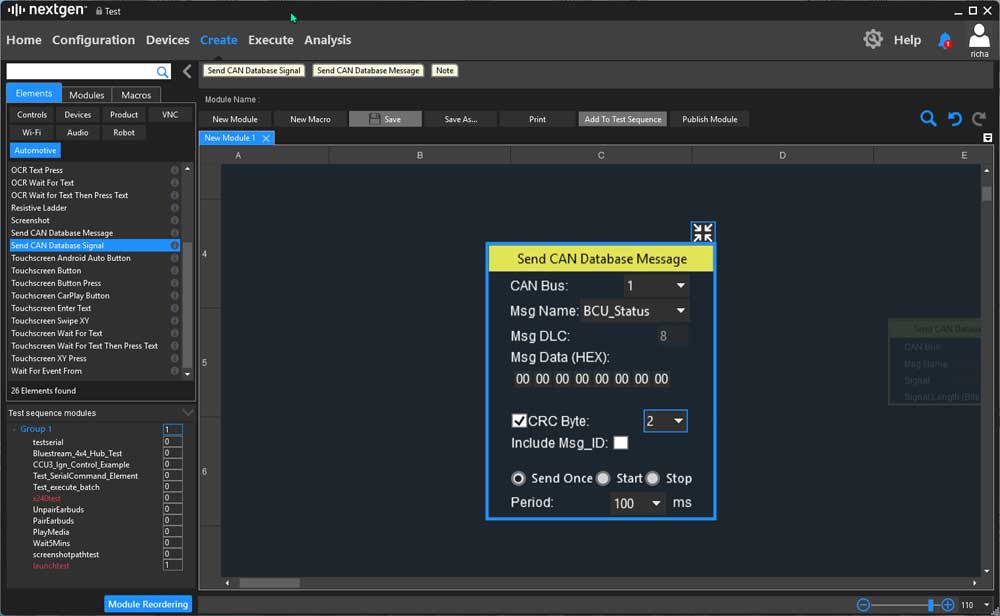1000x616 pixels.
Task: Open the Execute menu
Action: [x=271, y=40]
